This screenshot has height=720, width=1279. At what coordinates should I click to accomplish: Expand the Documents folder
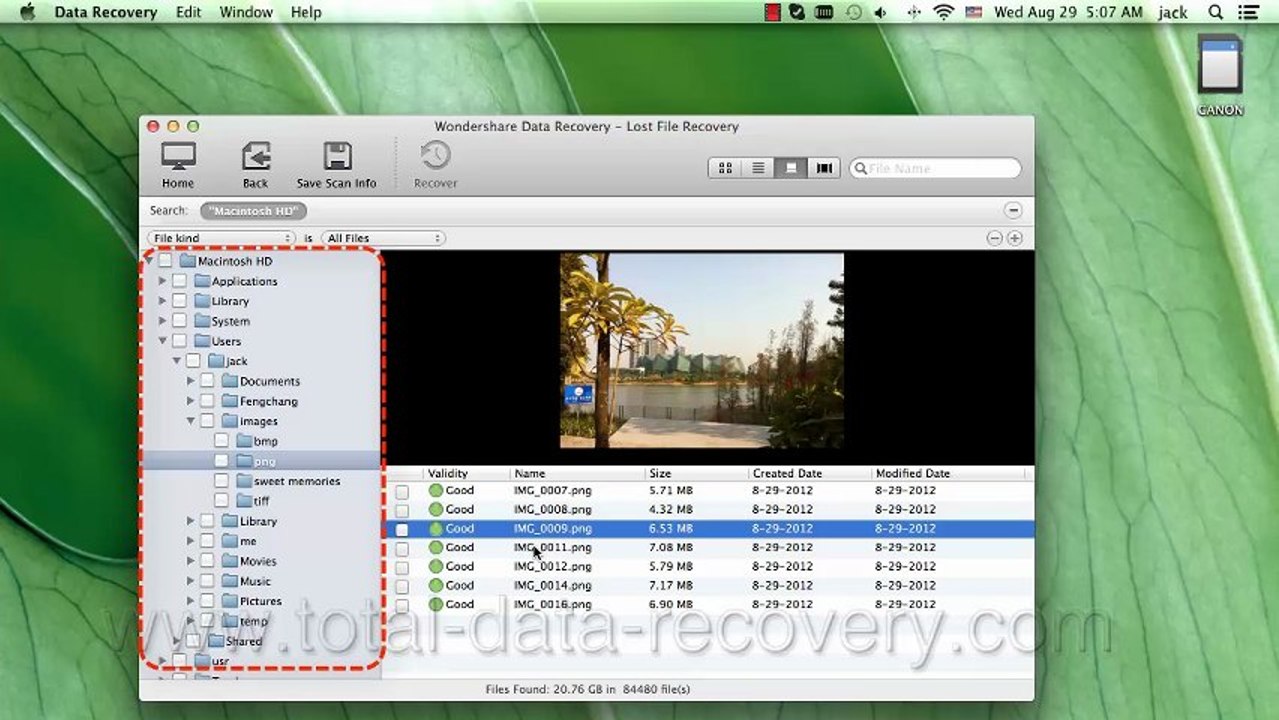[190, 381]
